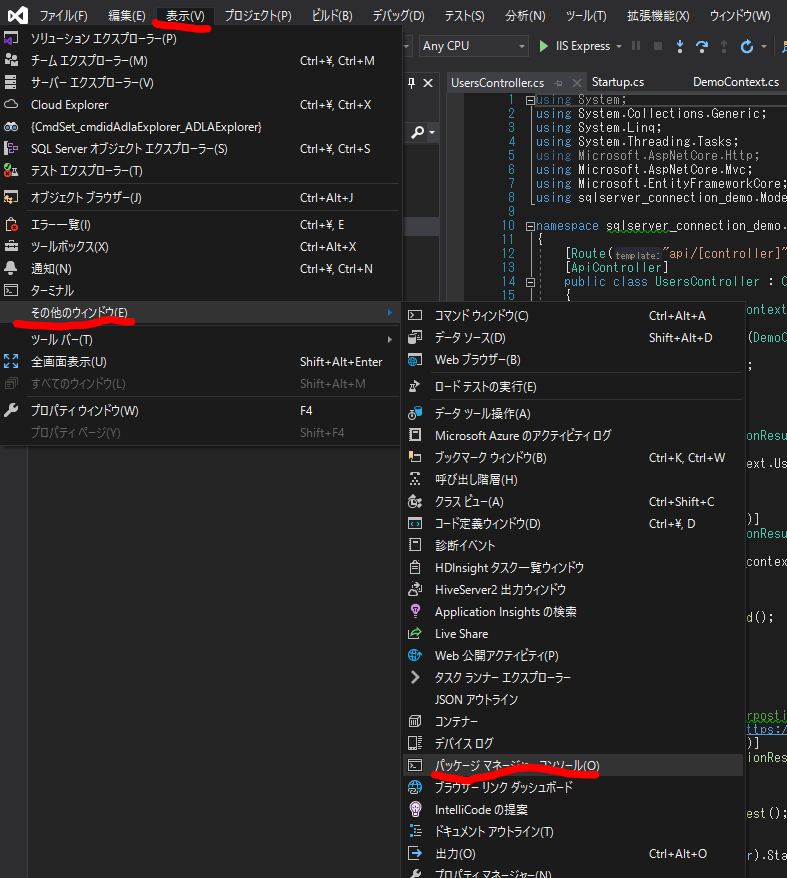The height and width of the screenshot is (878, 787).
Task: Click the green IIS Express run arrow
Action: (x=543, y=46)
